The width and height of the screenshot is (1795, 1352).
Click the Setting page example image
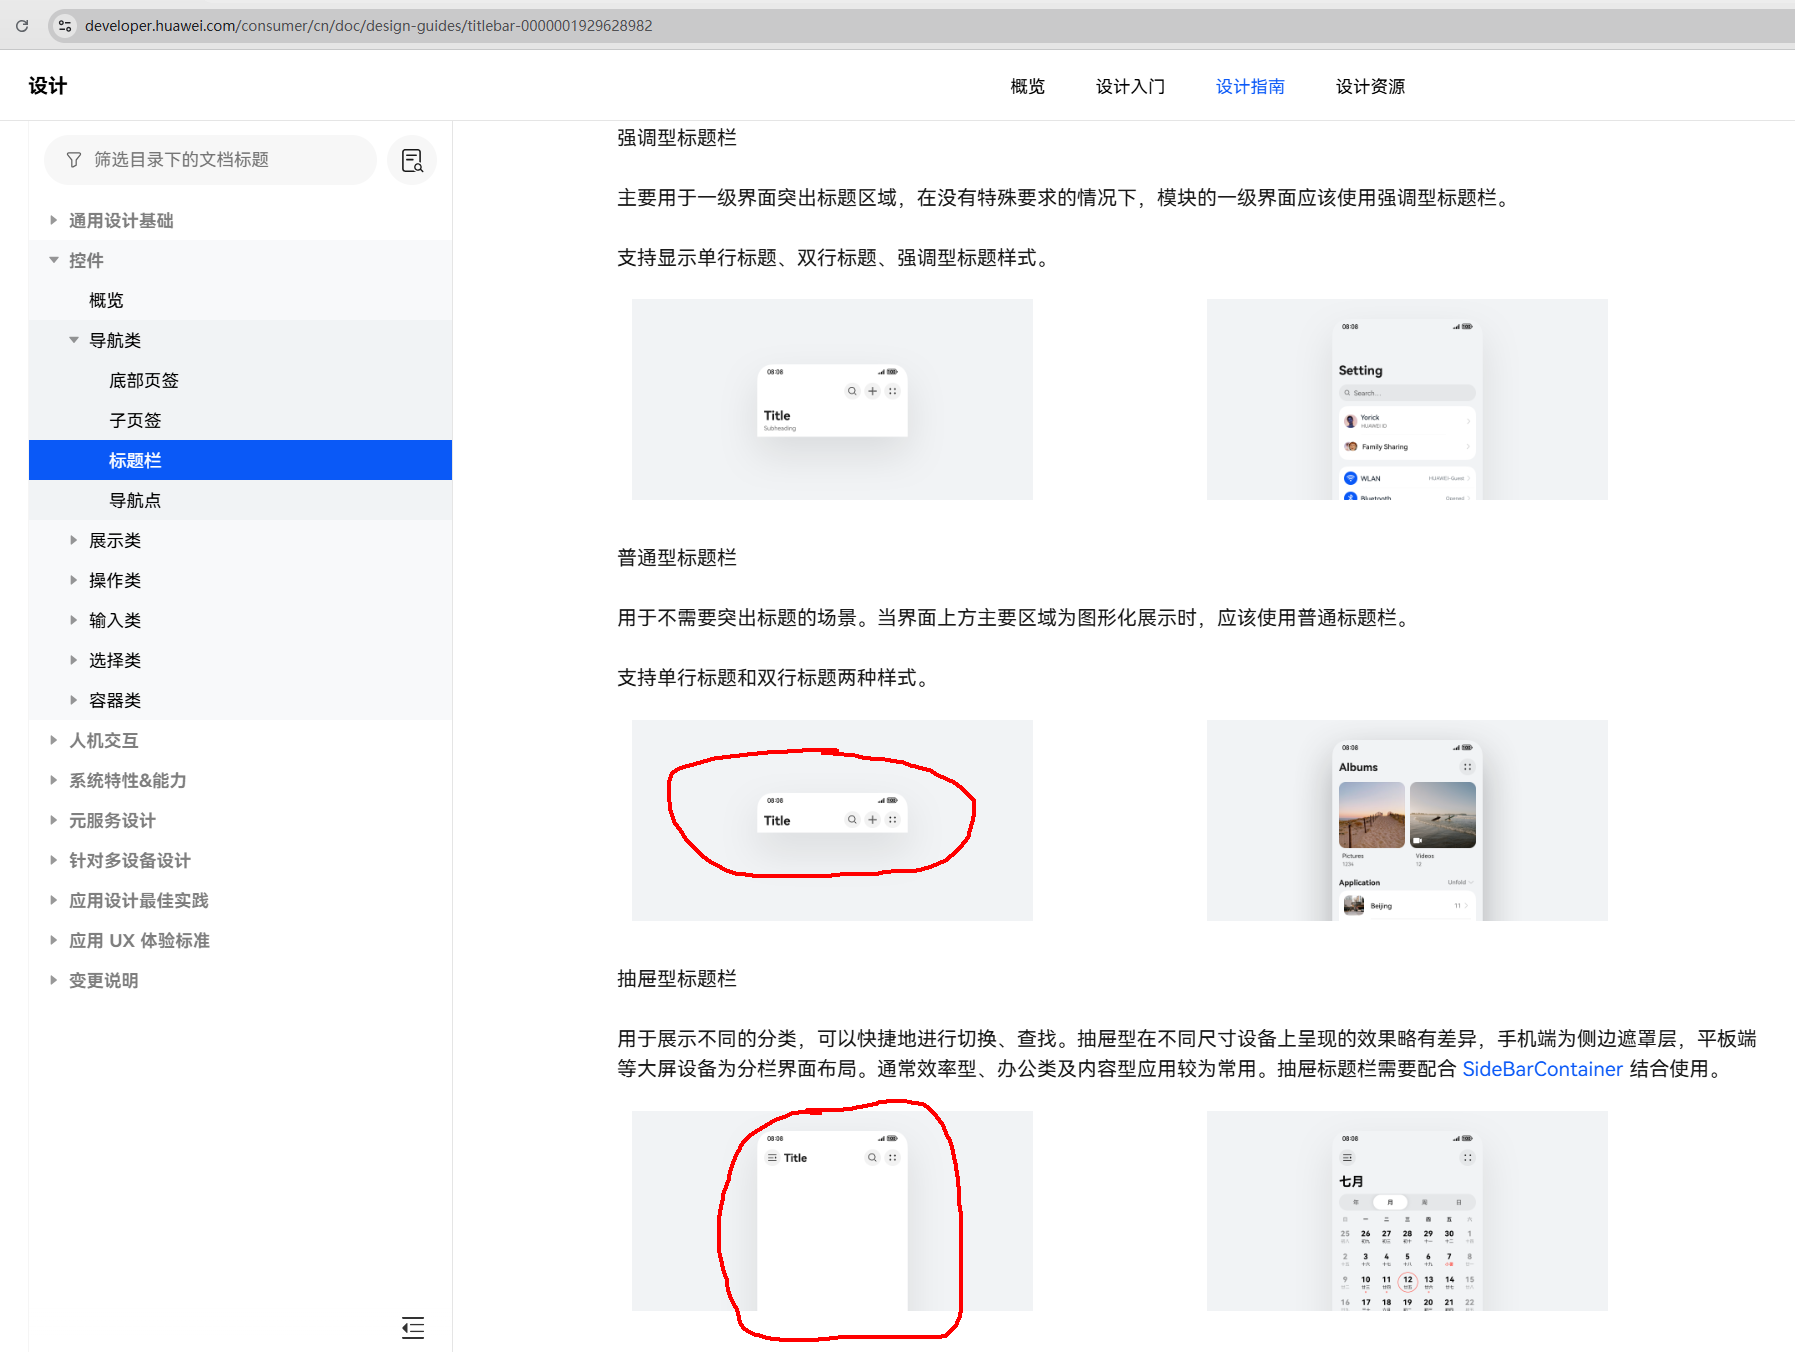1407,400
